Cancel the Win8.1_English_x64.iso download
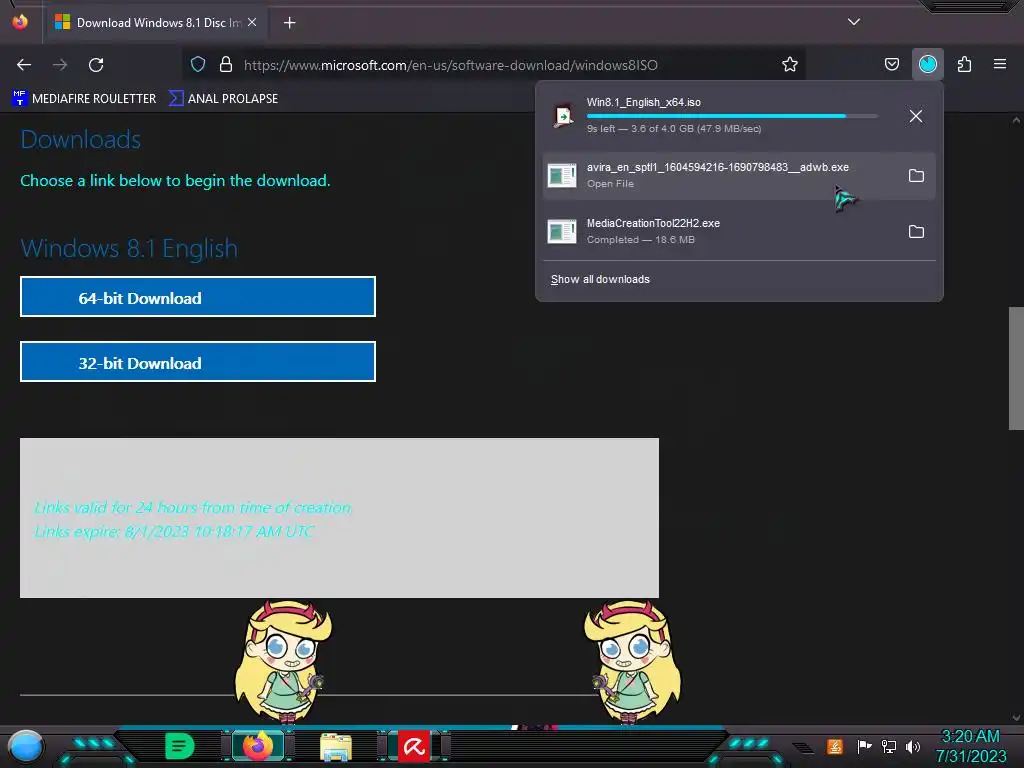Viewport: 1024px width, 768px height. click(916, 116)
